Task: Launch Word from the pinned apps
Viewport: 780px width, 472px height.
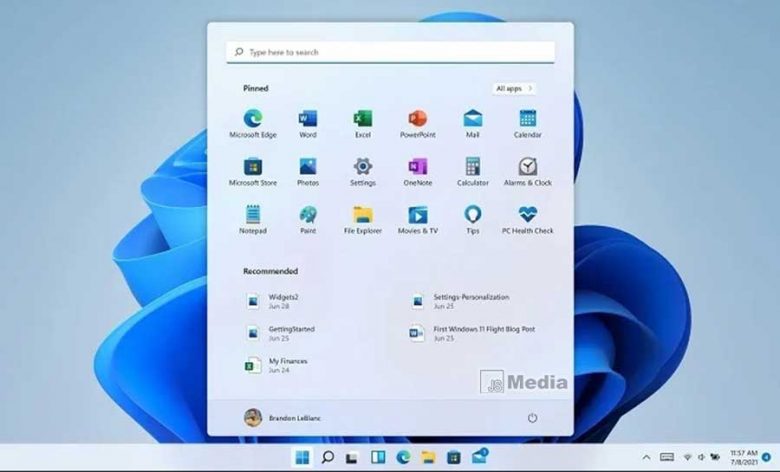Action: (307, 123)
